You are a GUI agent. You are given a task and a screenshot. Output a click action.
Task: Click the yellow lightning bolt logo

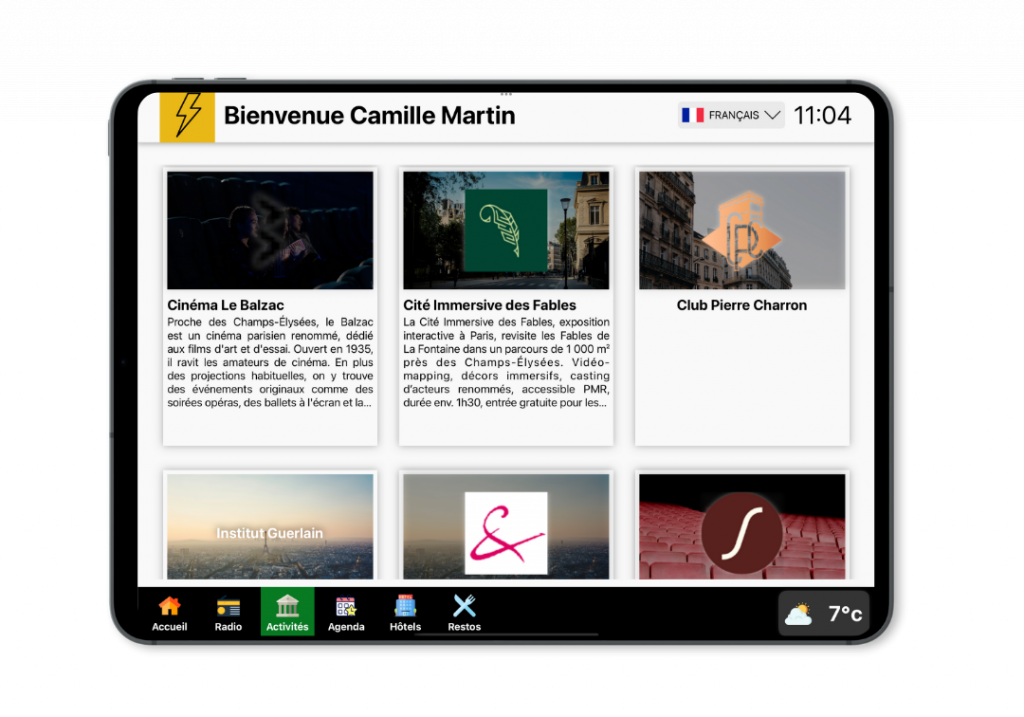click(x=187, y=115)
